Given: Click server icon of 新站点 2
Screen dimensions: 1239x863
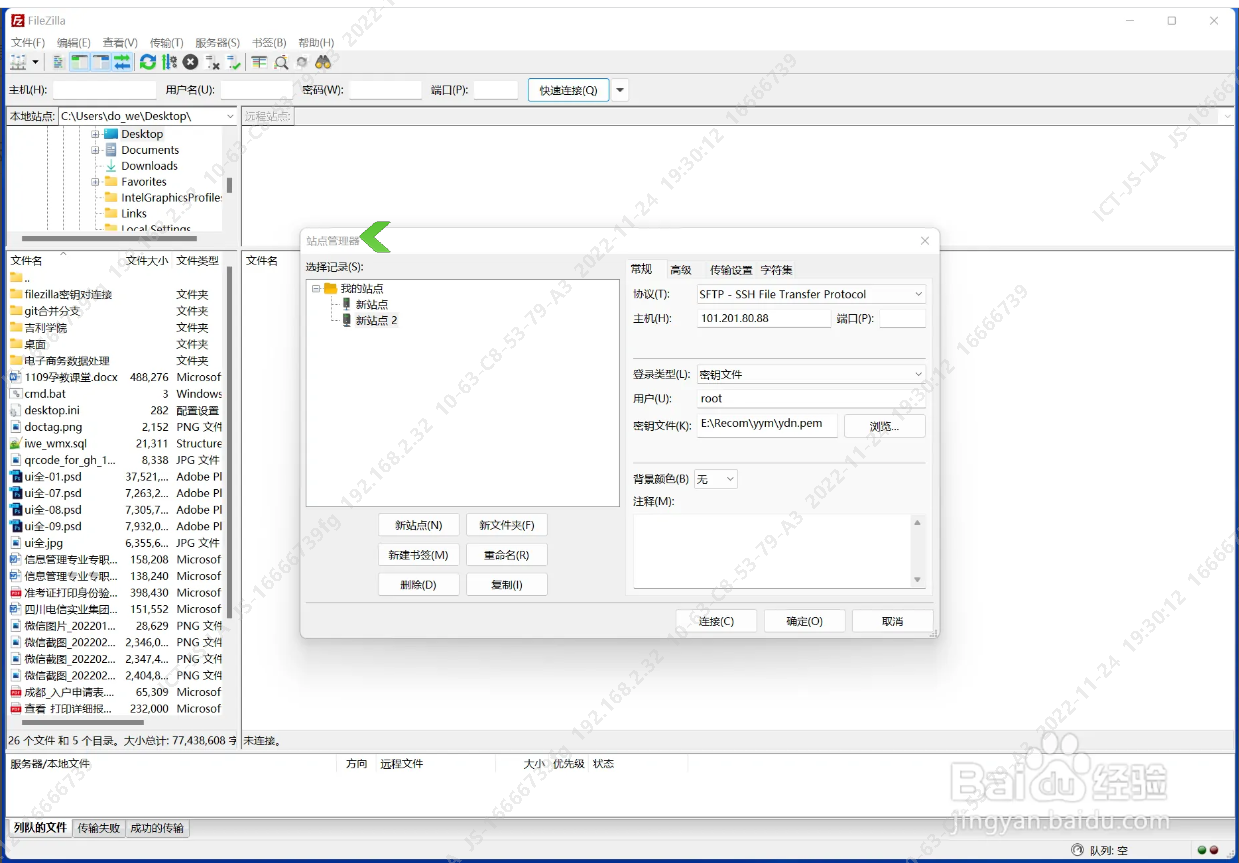Looking at the screenshot, I should [347, 320].
